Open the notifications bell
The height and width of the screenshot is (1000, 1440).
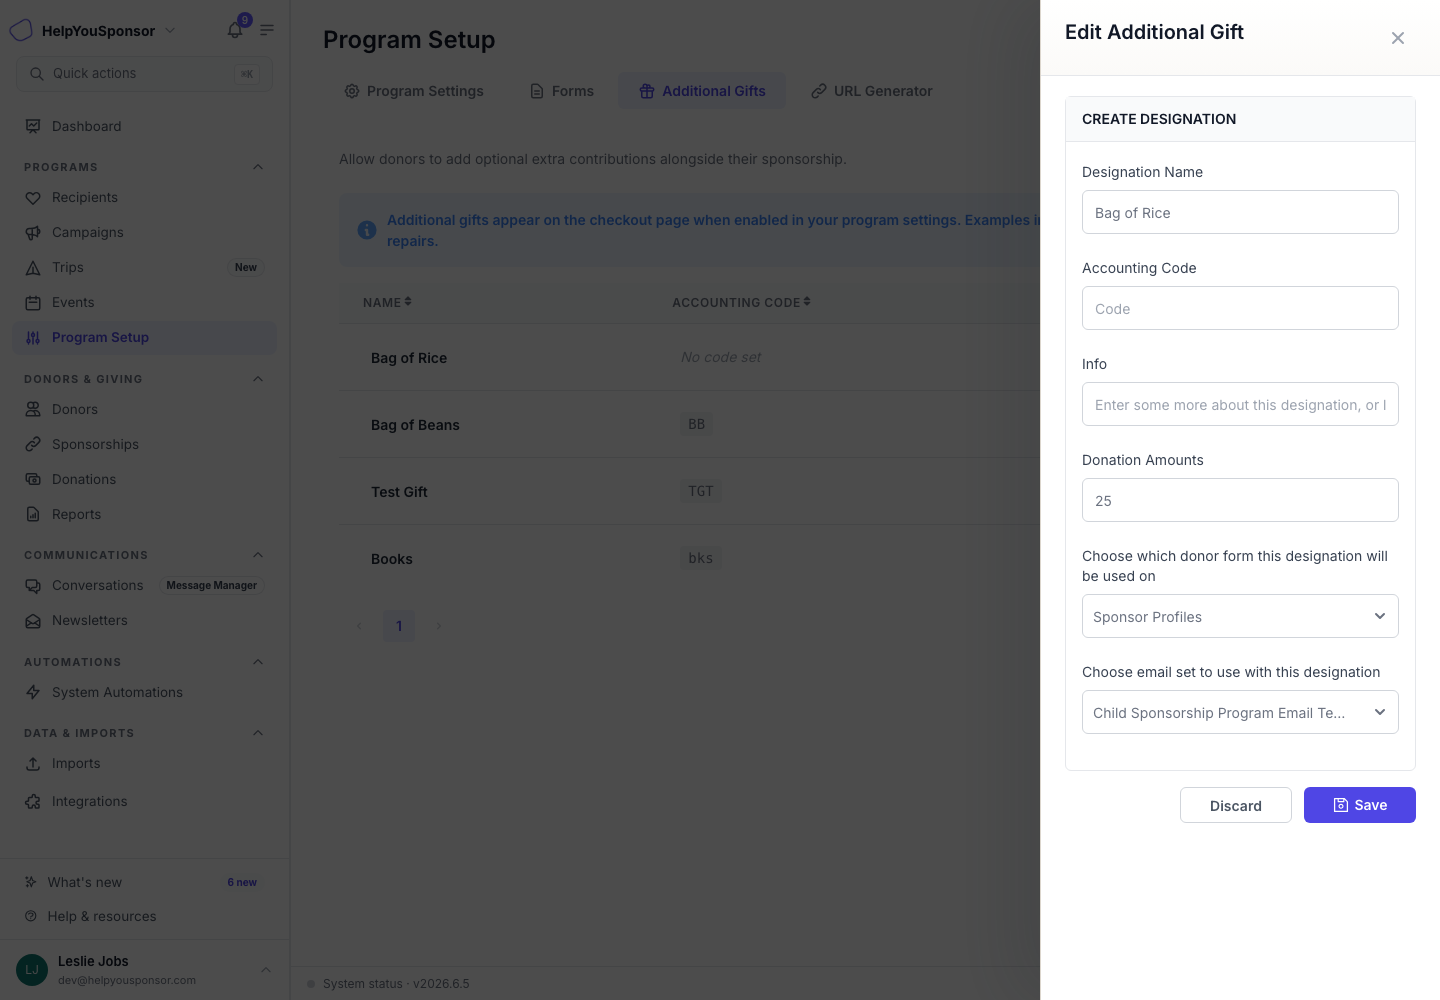coord(235,30)
